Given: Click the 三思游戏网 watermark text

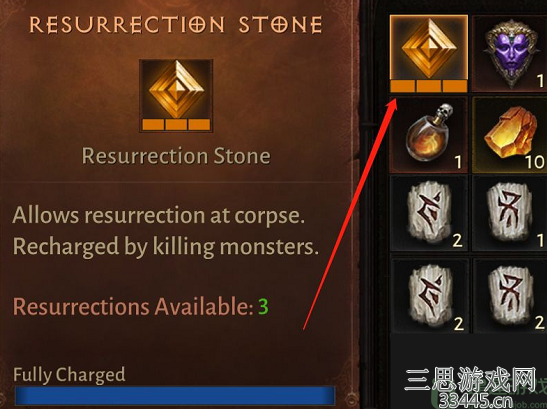Looking at the screenshot, I should [470, 379].
